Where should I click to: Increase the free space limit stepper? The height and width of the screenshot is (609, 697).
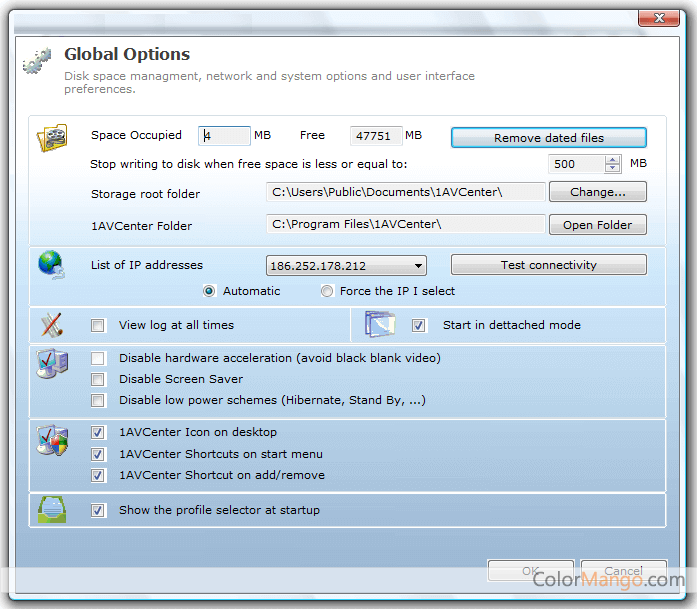click(613, 159)
